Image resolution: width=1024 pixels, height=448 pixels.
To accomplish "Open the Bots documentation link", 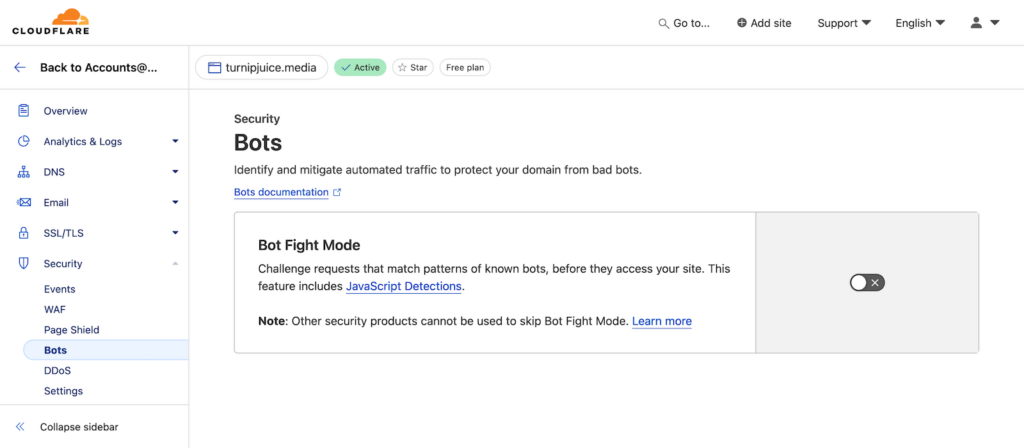I will [281, 192].
